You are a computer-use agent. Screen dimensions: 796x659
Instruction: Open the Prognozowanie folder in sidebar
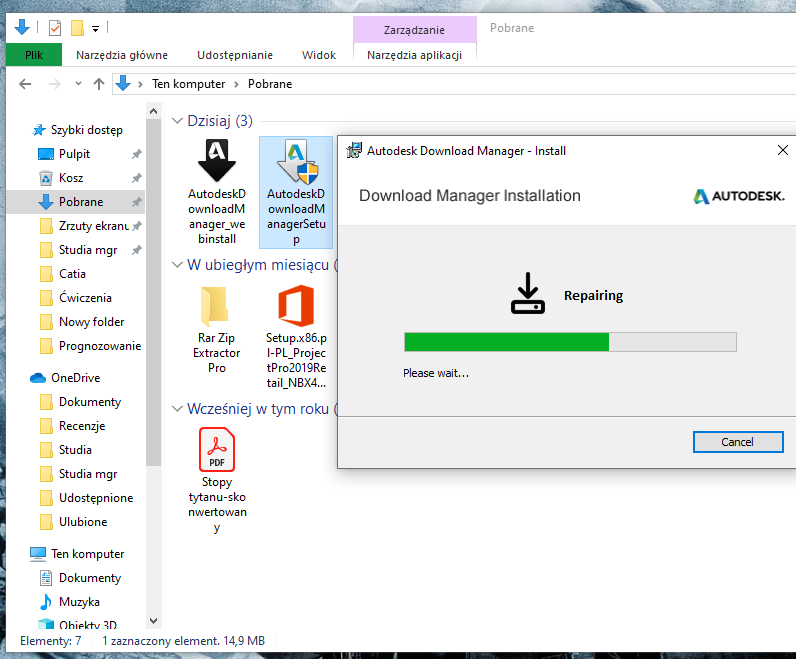tap(100, 346)
